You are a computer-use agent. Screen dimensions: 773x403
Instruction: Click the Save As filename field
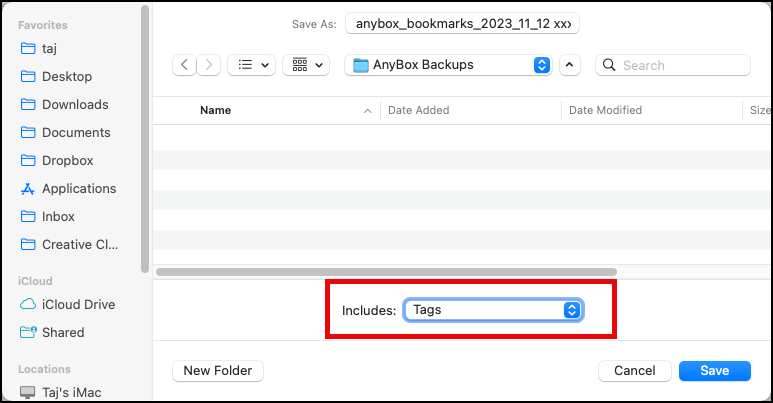462,24
